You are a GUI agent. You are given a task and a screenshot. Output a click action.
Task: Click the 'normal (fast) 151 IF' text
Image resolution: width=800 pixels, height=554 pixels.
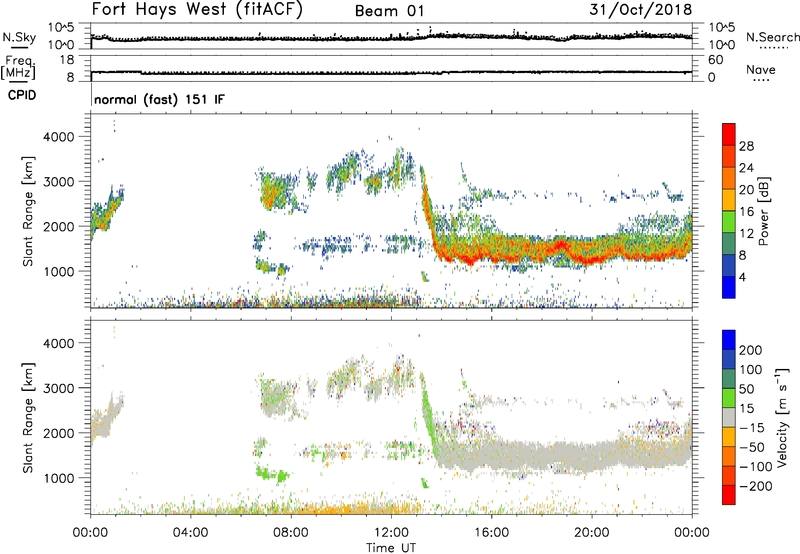[x=159, y=99]
